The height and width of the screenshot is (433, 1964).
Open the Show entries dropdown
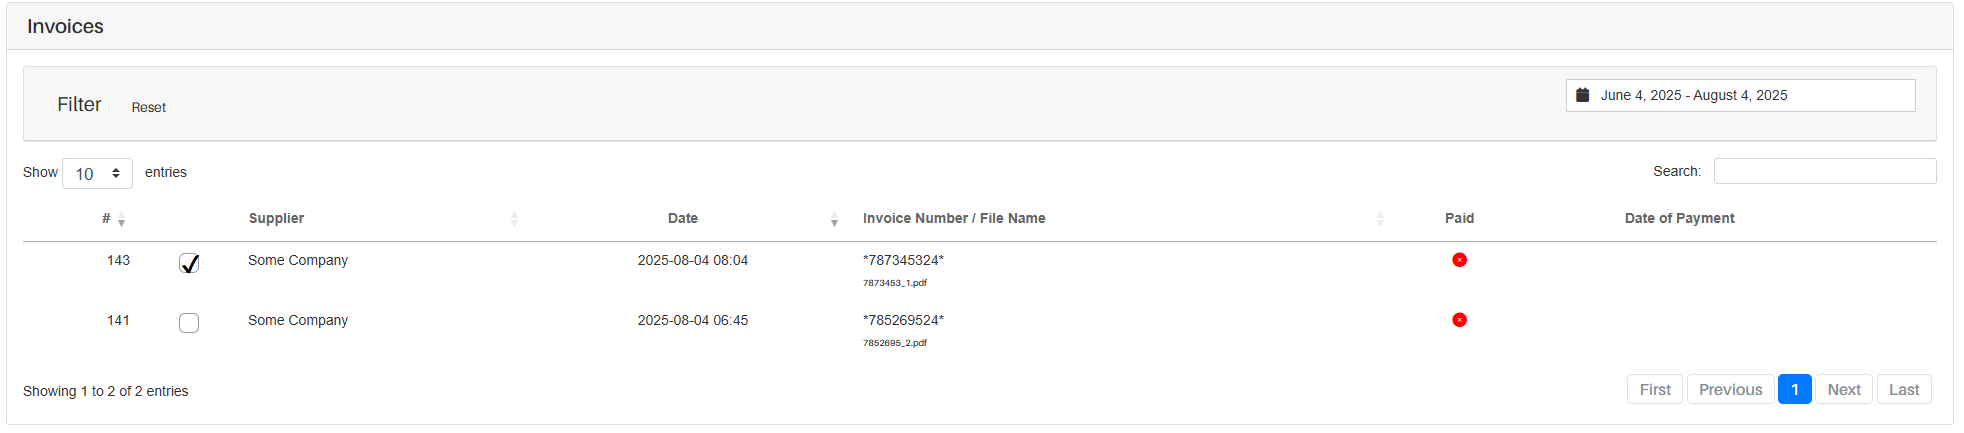(97, 173)
